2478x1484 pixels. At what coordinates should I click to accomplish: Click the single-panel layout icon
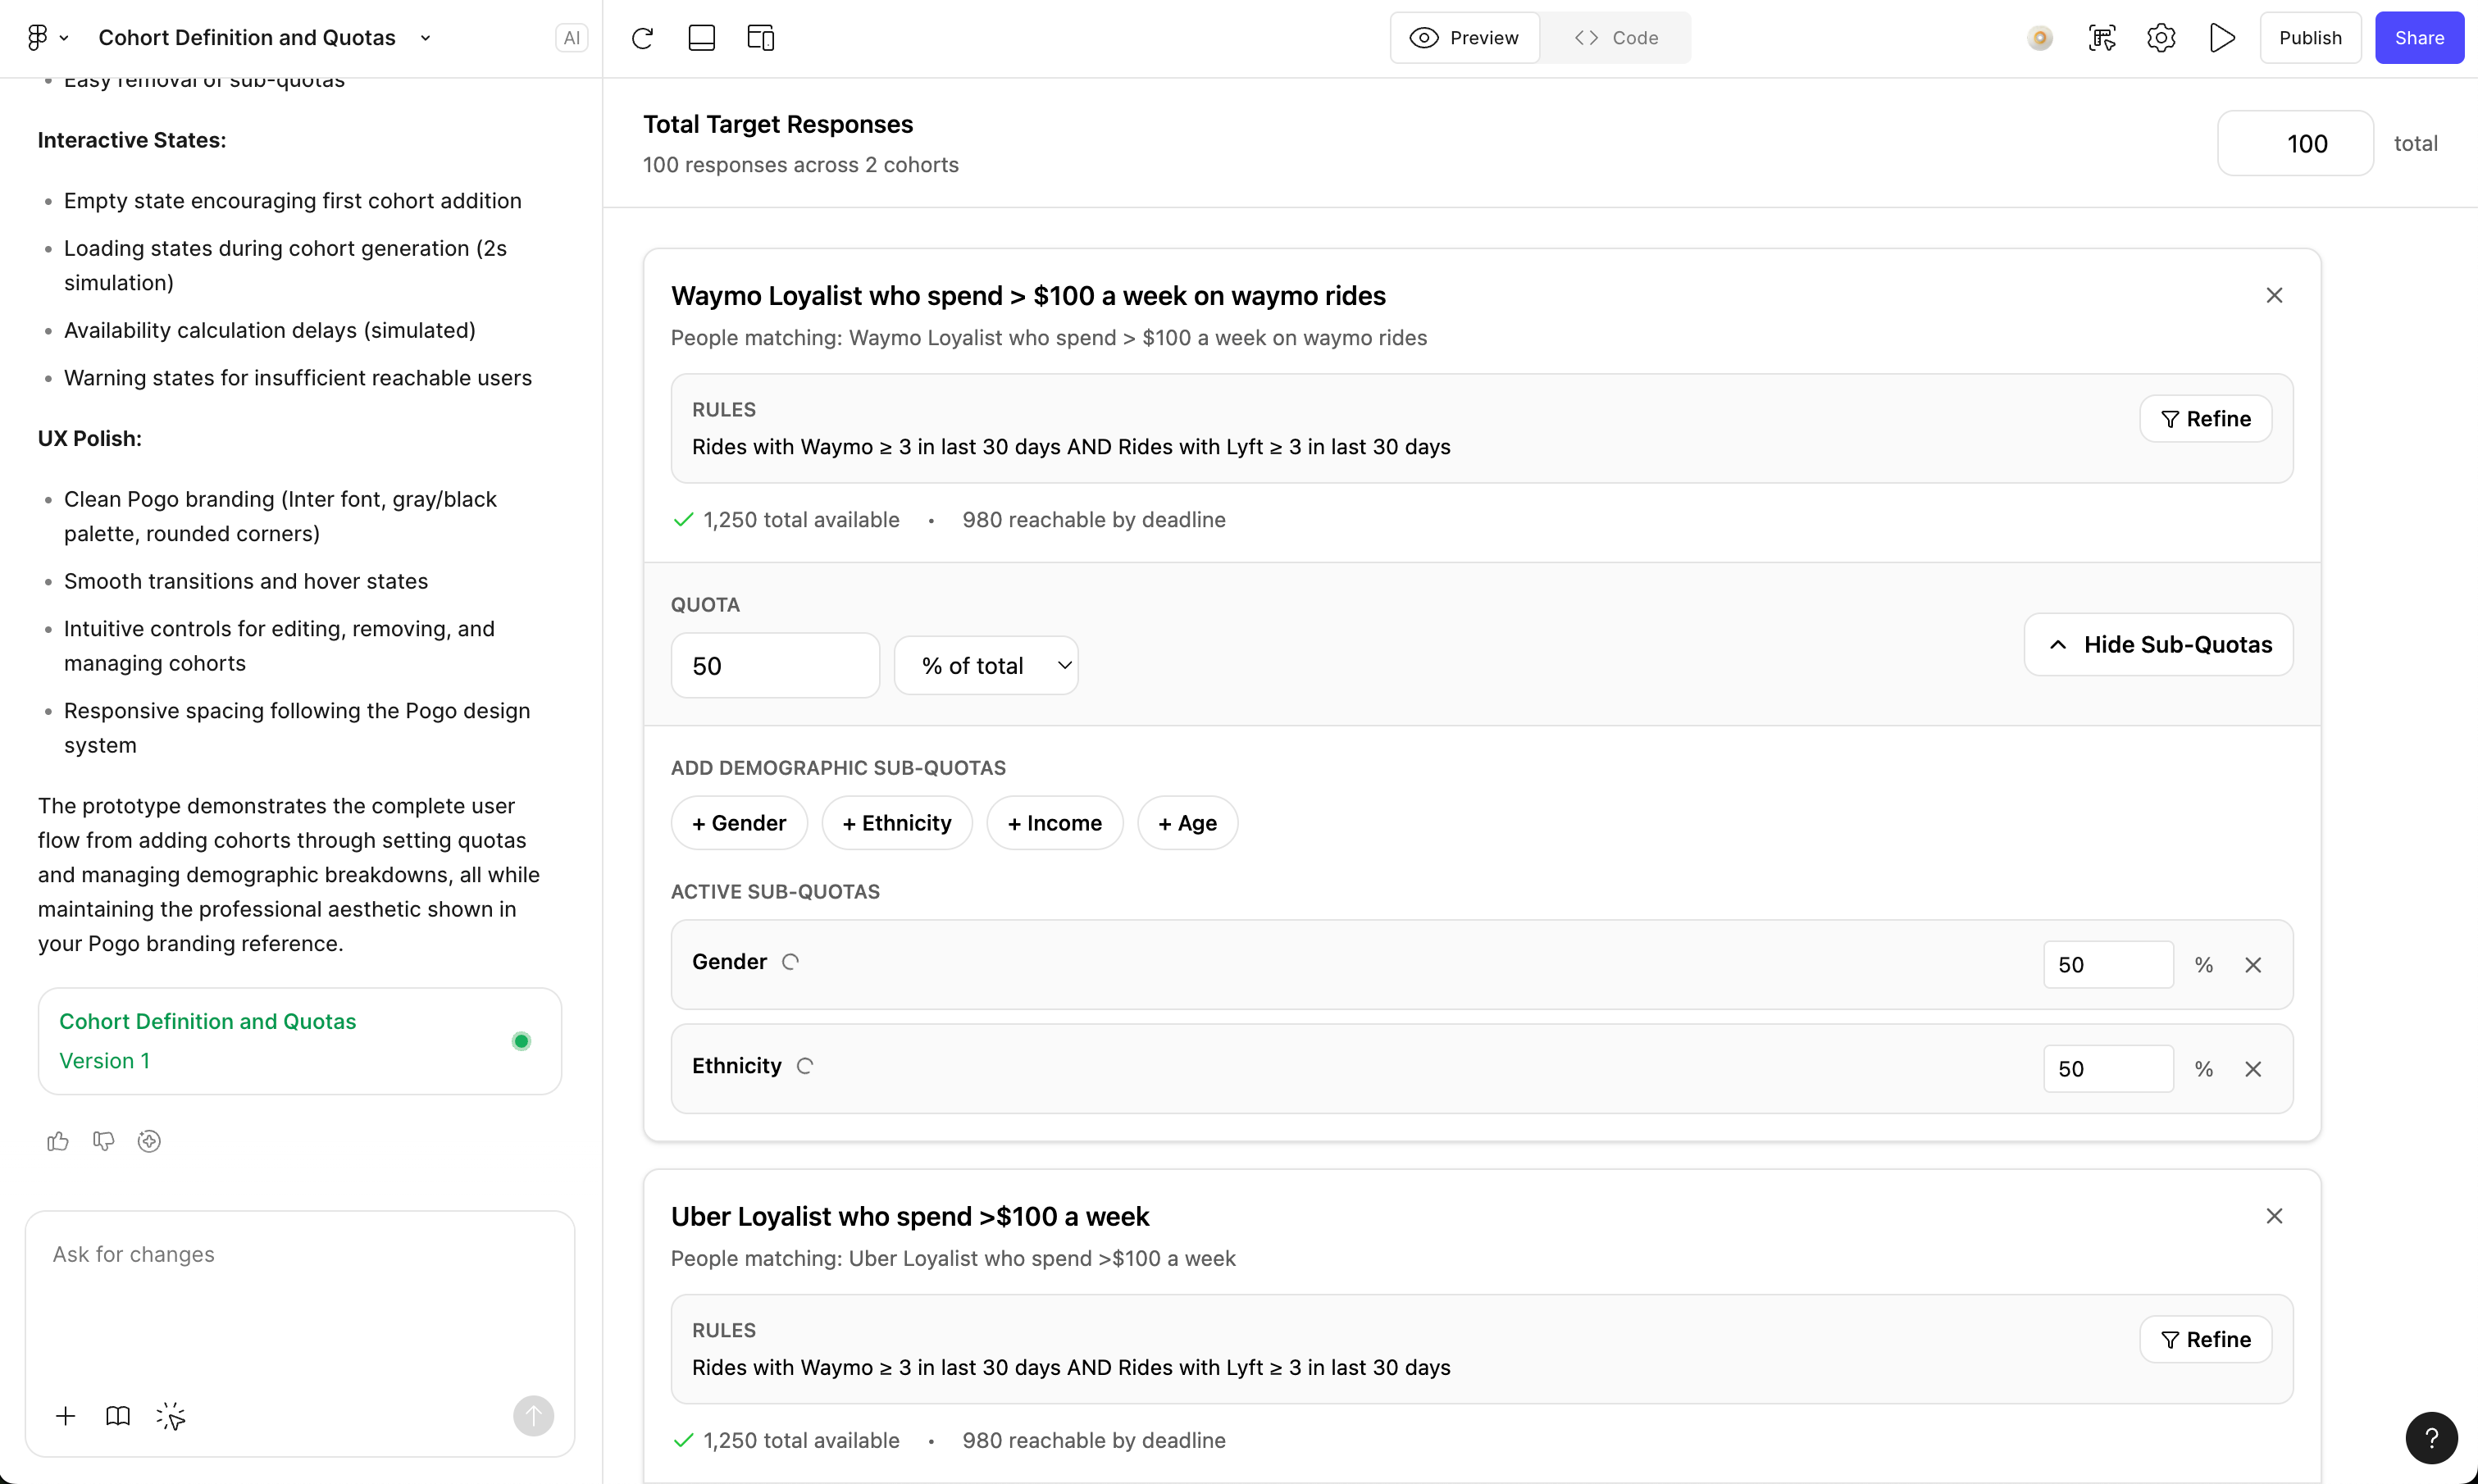tap(701, 38)
